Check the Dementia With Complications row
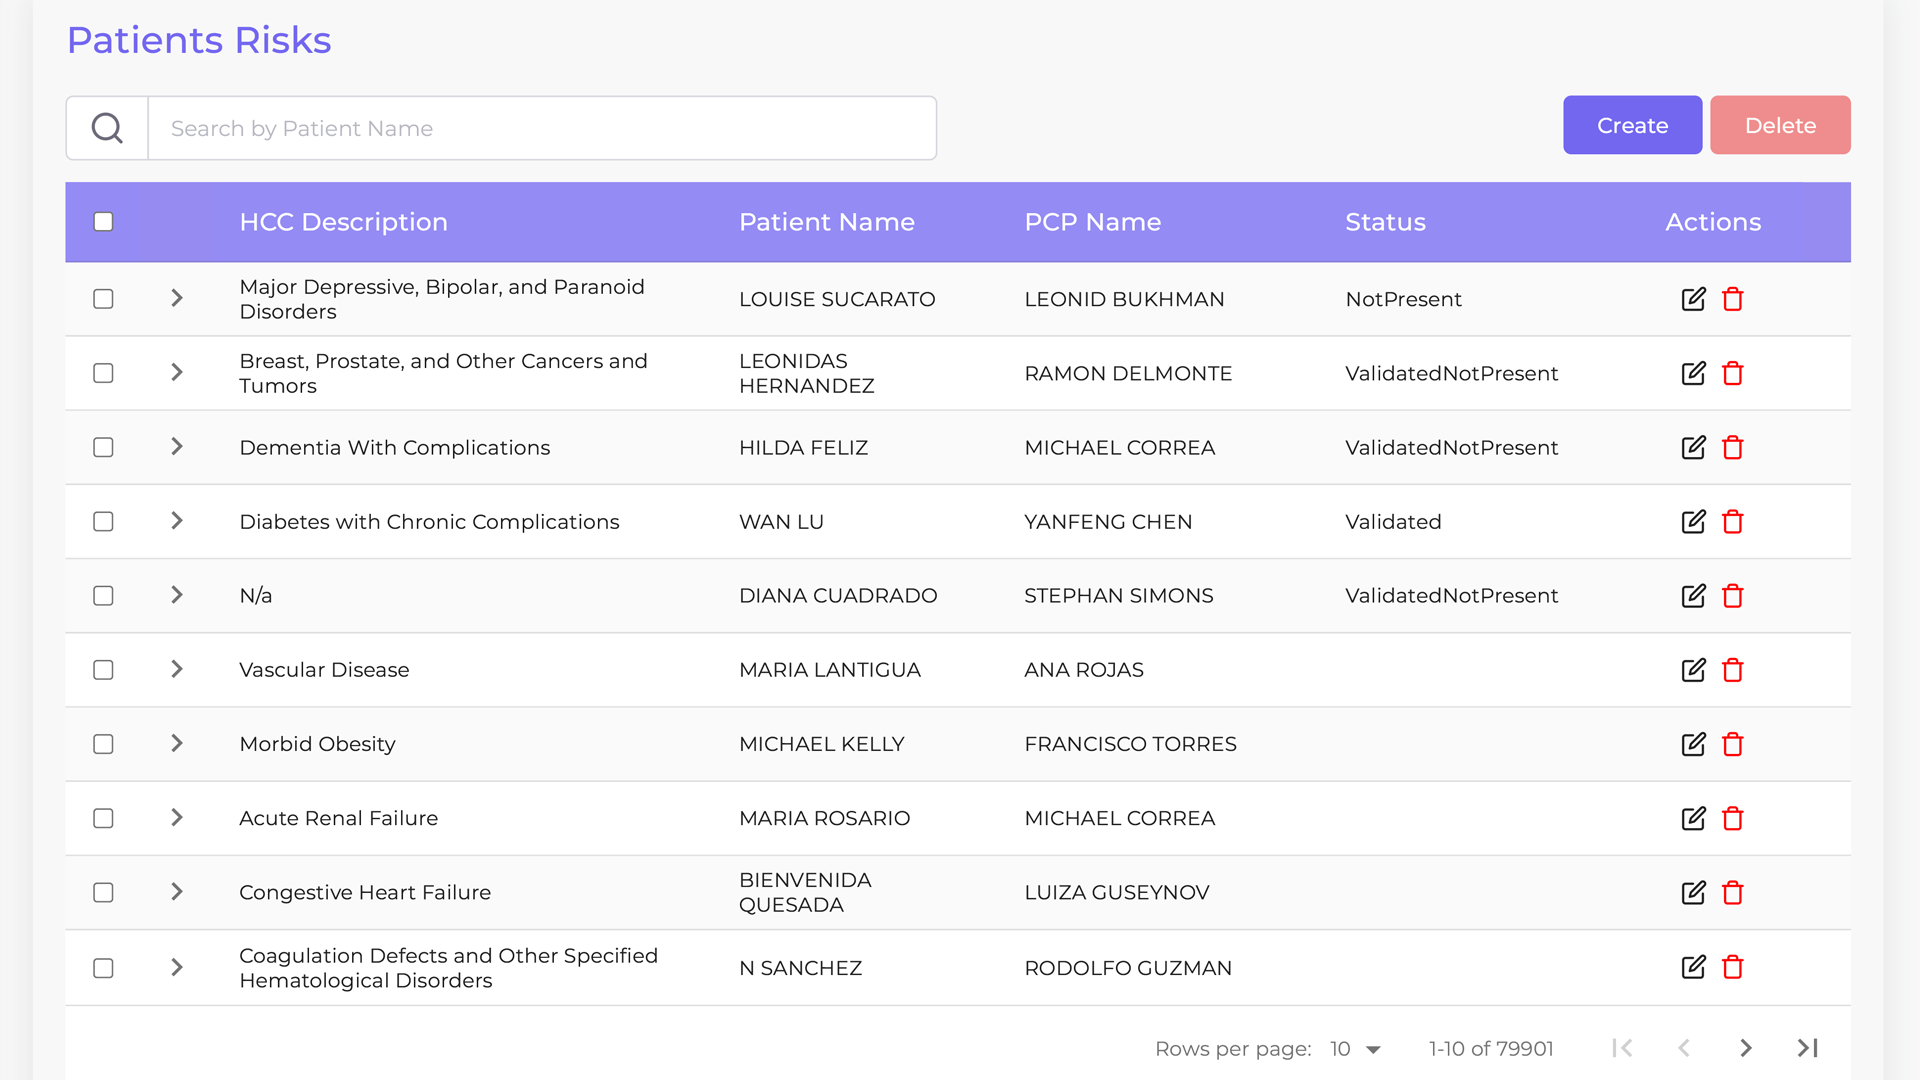1920x1080 pixels. click(103, 447)
